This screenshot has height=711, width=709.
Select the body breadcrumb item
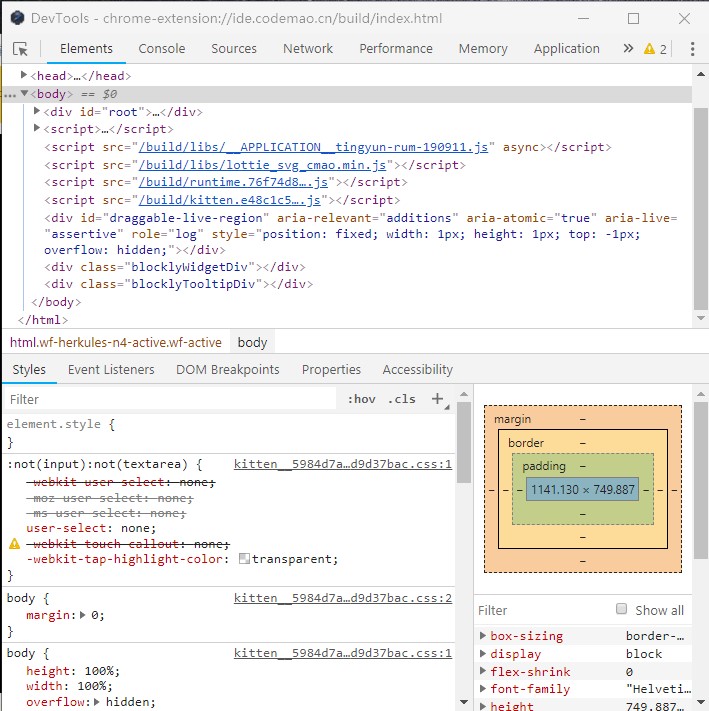pyautogui.click(x=252, y=342)
